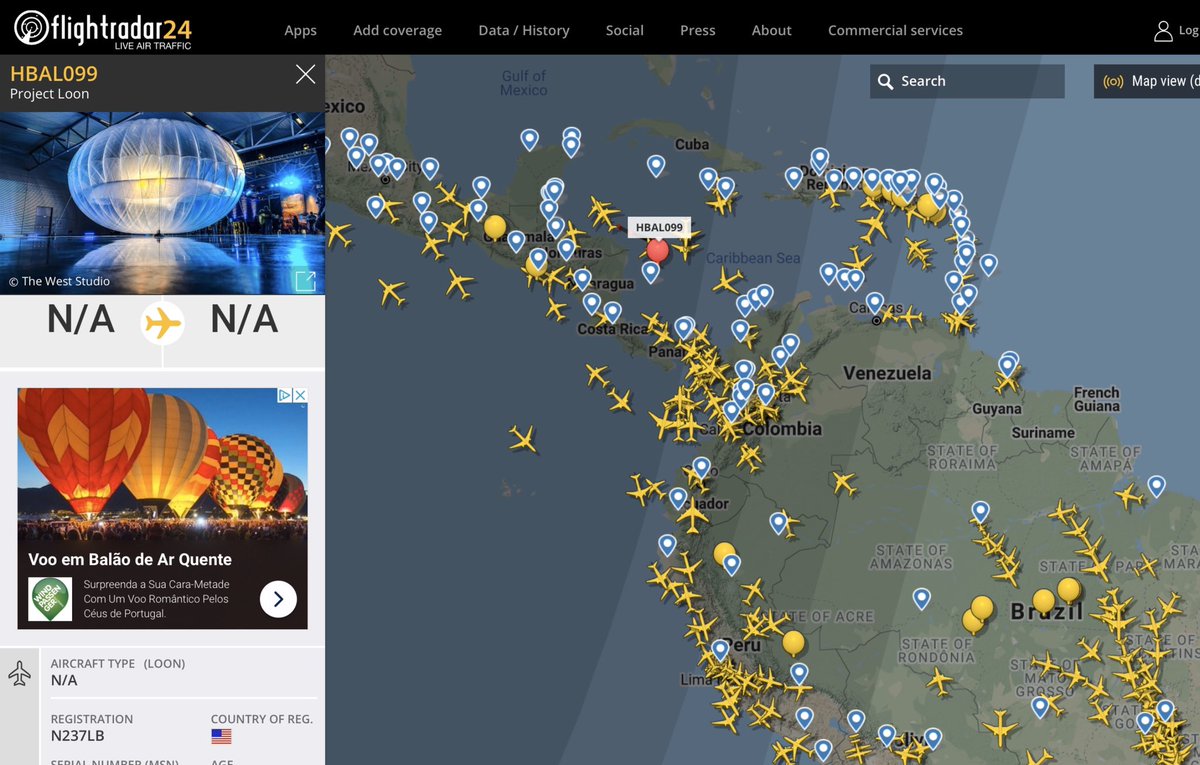Open the Map view dropdown
This screenshot has width=1200, height=765.
click(x=1147, y=81)
